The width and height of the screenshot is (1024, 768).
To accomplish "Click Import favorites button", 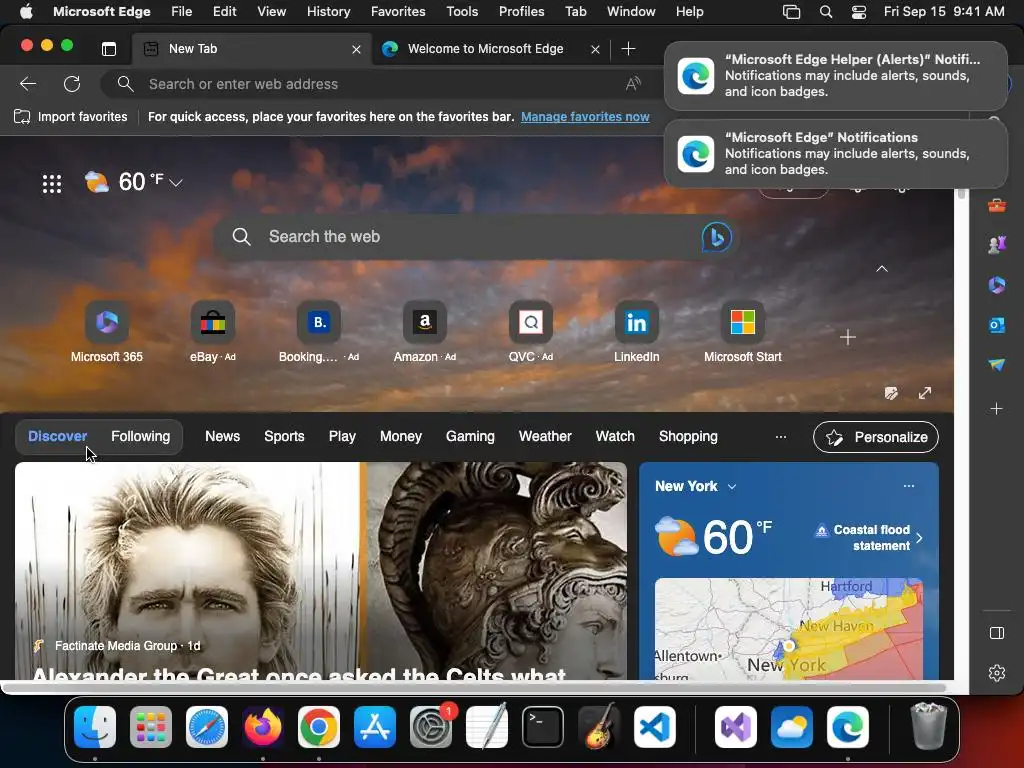I will (x=71, y=117).
